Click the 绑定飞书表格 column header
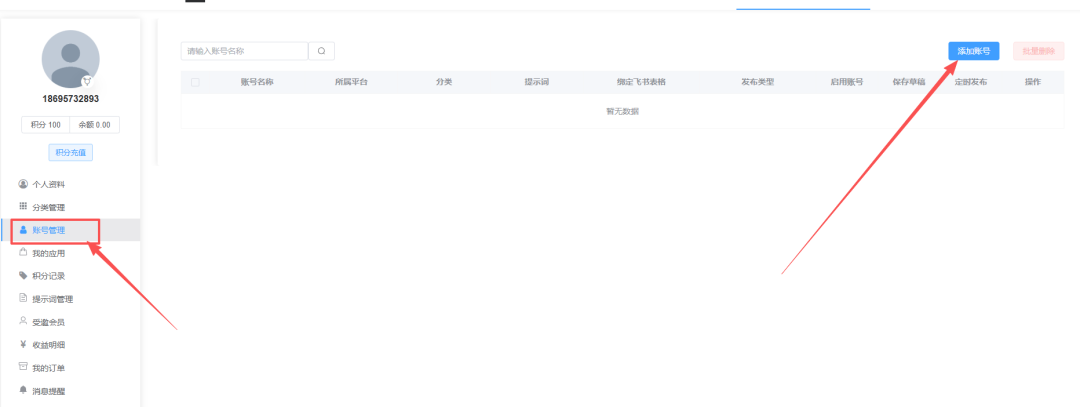 [641, 82]
